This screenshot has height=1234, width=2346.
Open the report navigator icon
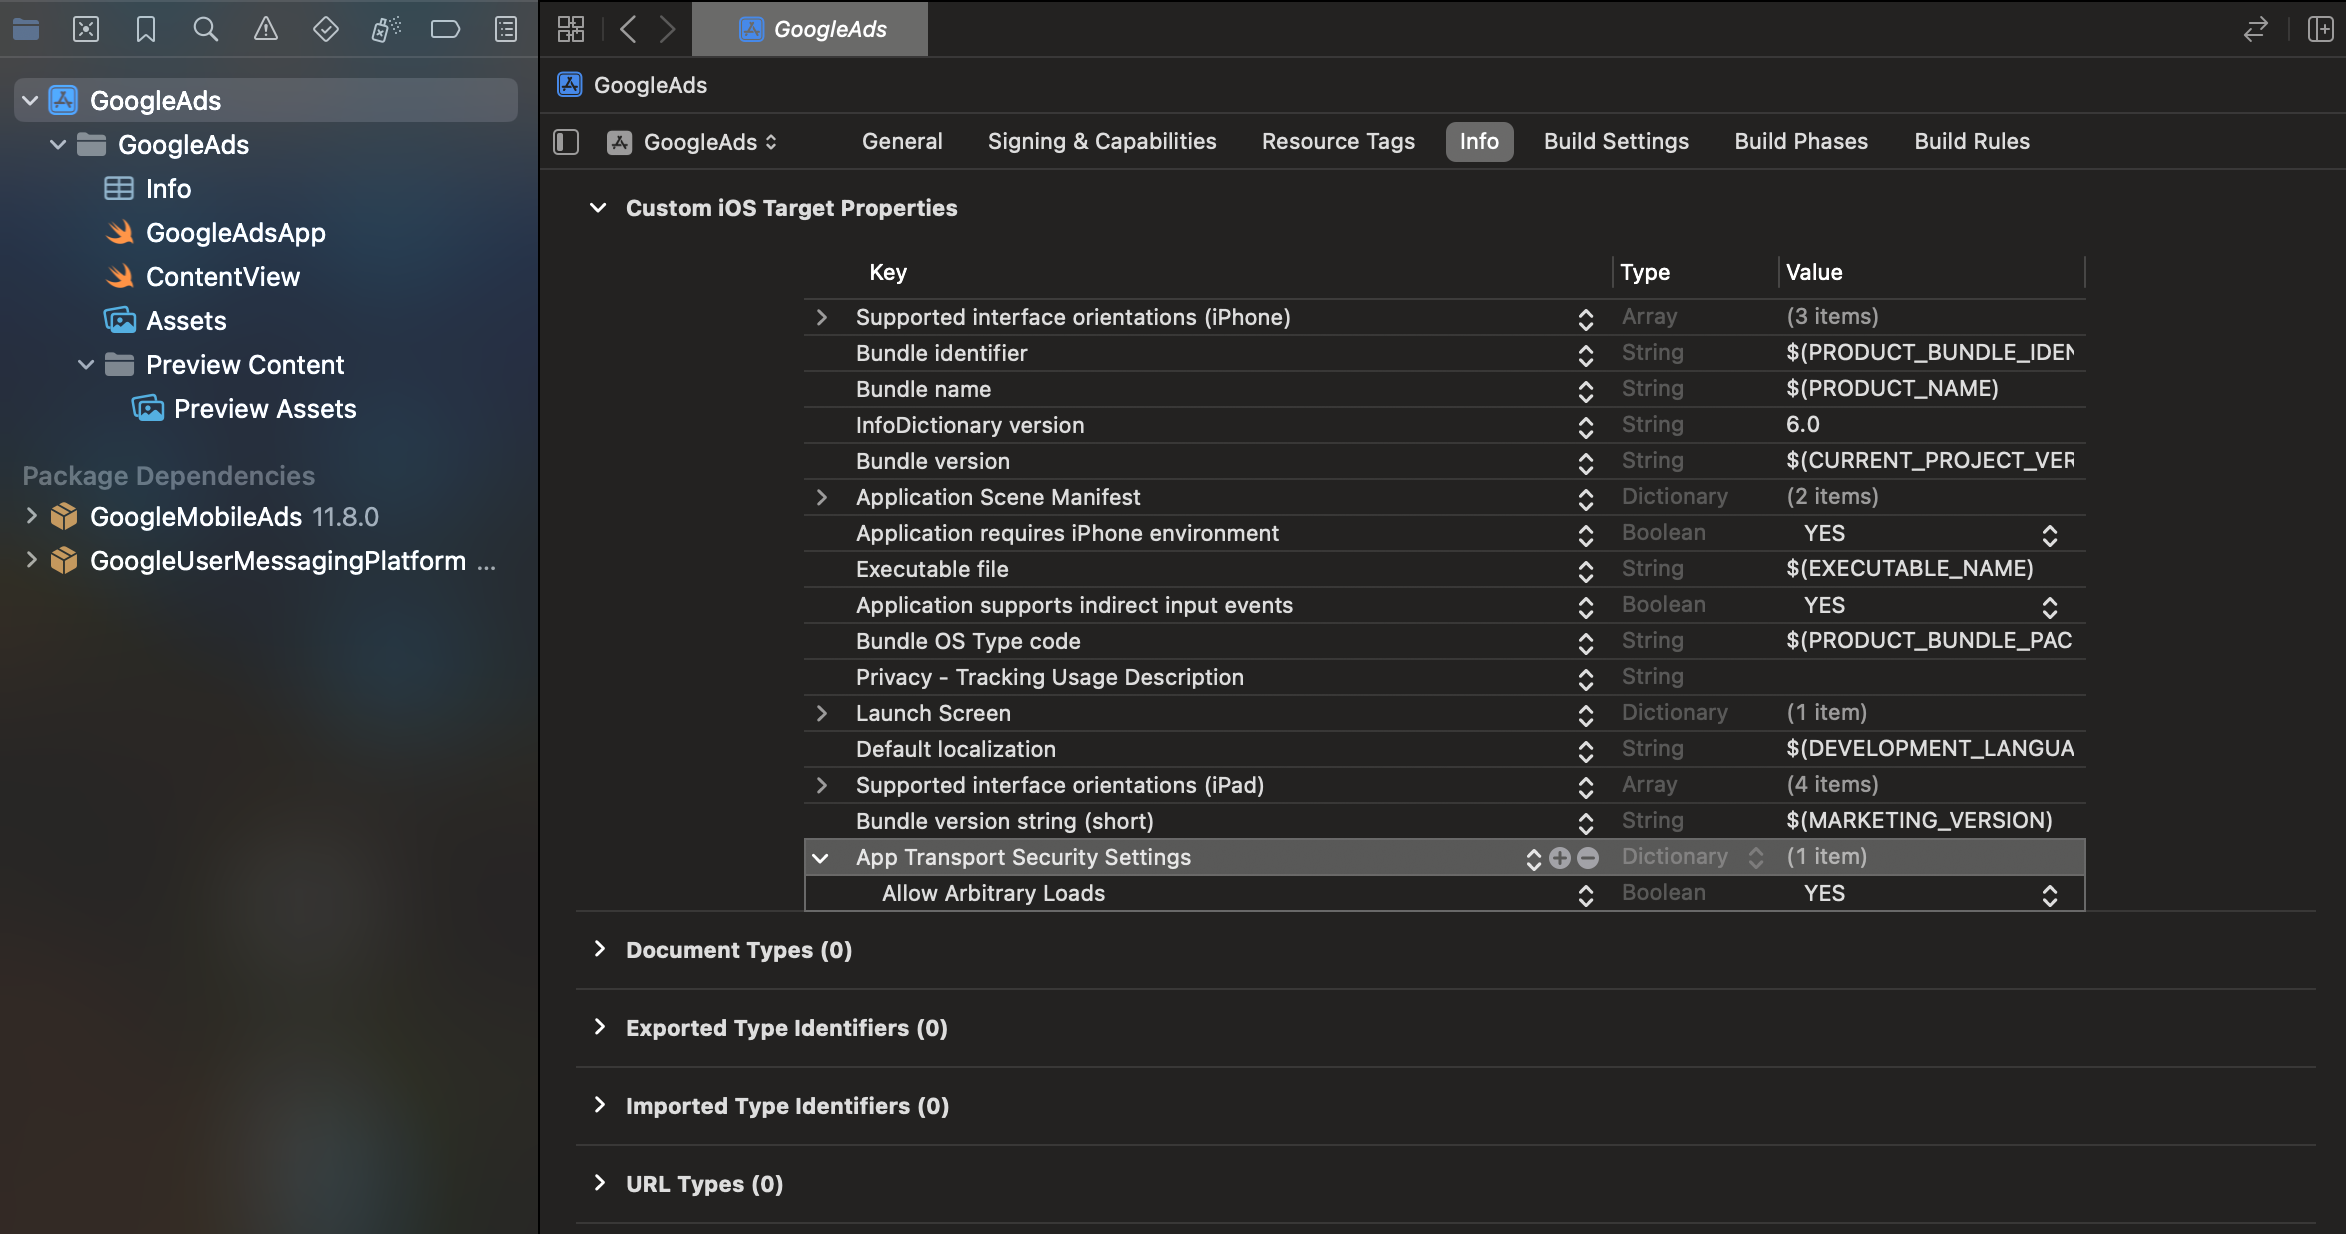[506, 29]
